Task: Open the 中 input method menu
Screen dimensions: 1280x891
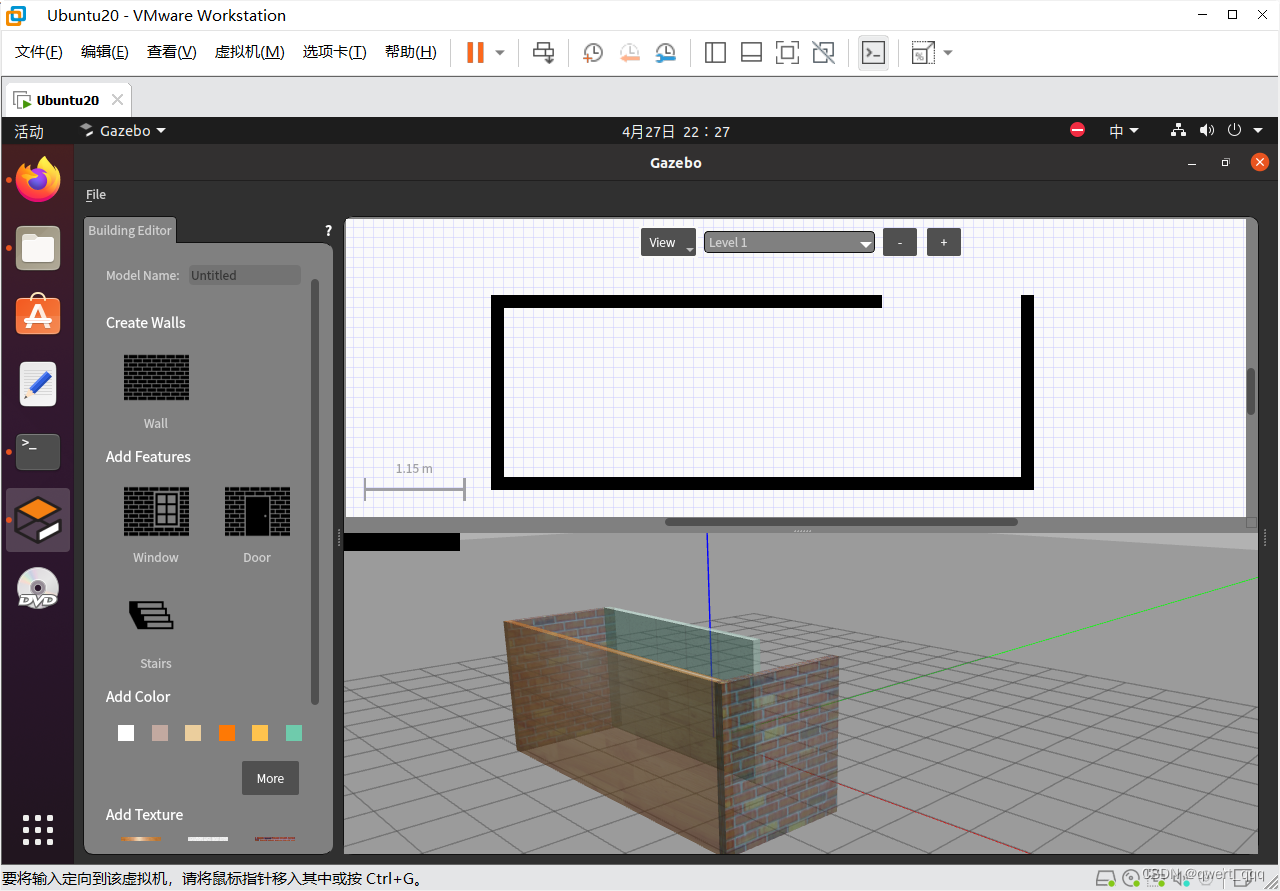Action: click(x=1124, y=131)
